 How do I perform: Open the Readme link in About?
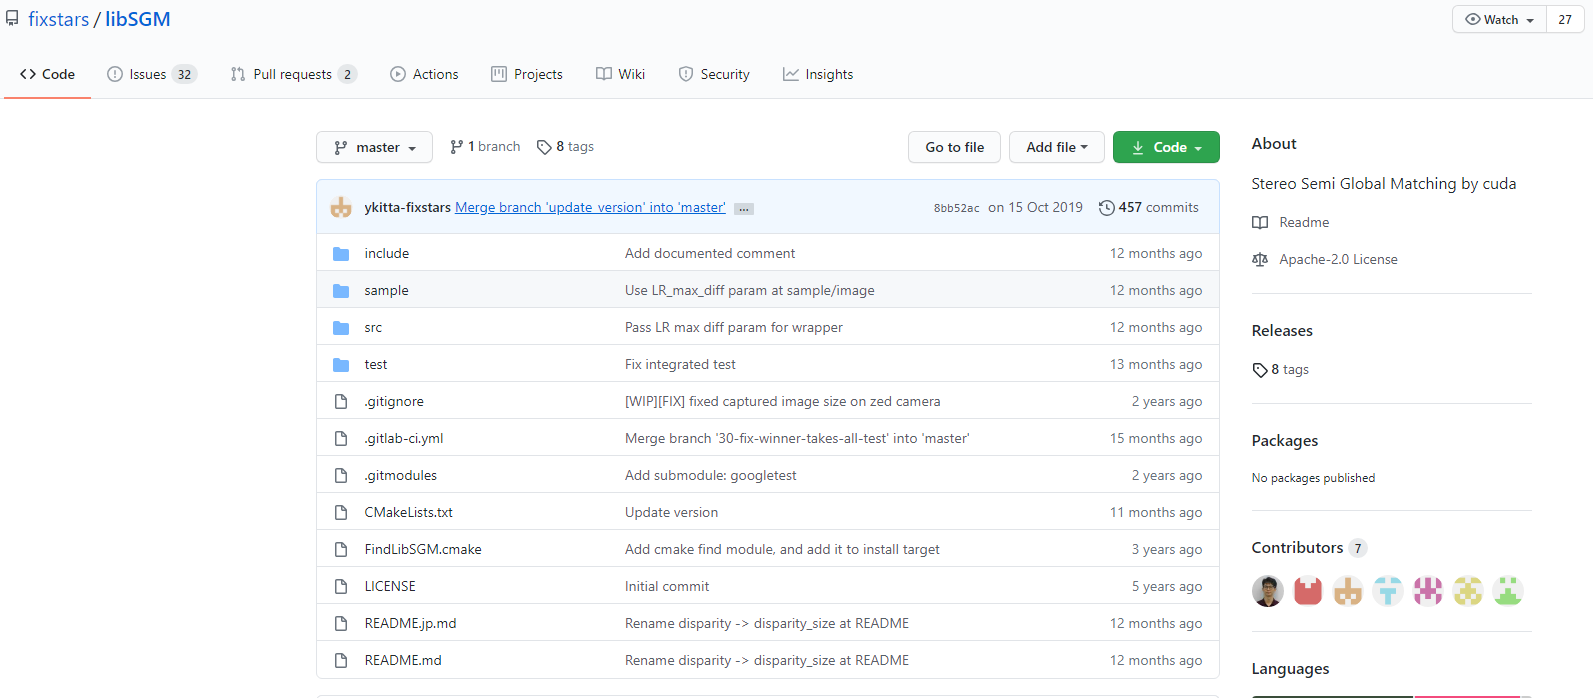coord(1304,223)
